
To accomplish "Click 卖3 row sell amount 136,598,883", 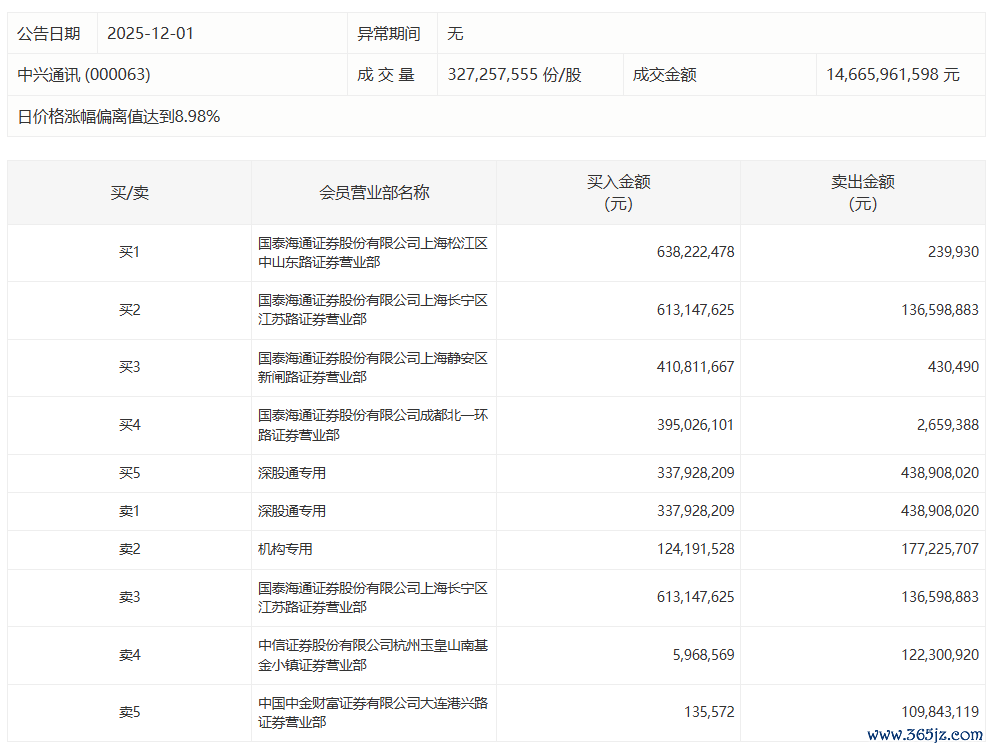I will 940,597.
